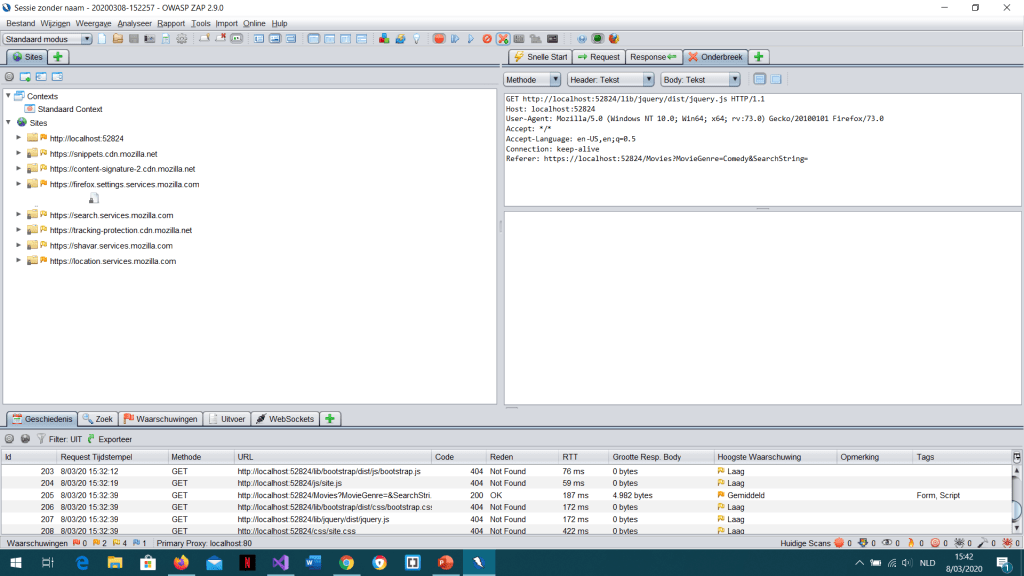Viewport: 1024px width, 576px height.
Task: Open Visual Studio from the taskbar
Action: 280,563
